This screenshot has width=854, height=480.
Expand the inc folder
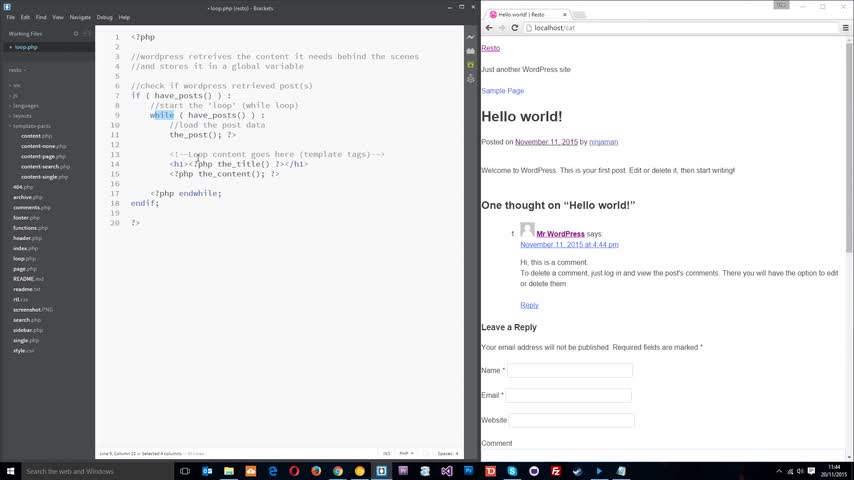pyautogui.click(x=16, y=86)
